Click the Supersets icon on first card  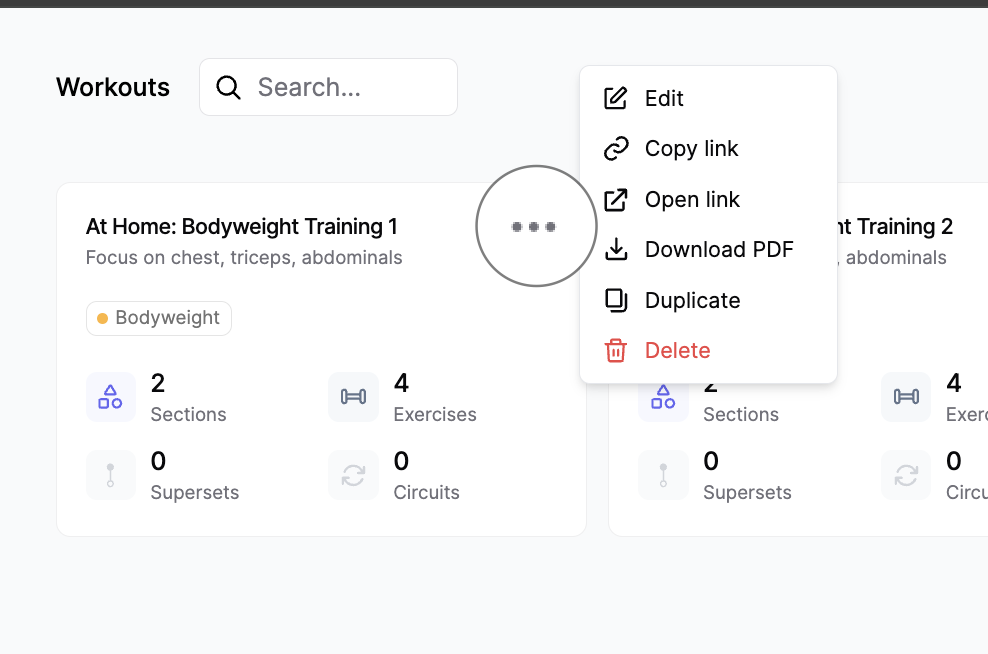click(x=110, y=475)
